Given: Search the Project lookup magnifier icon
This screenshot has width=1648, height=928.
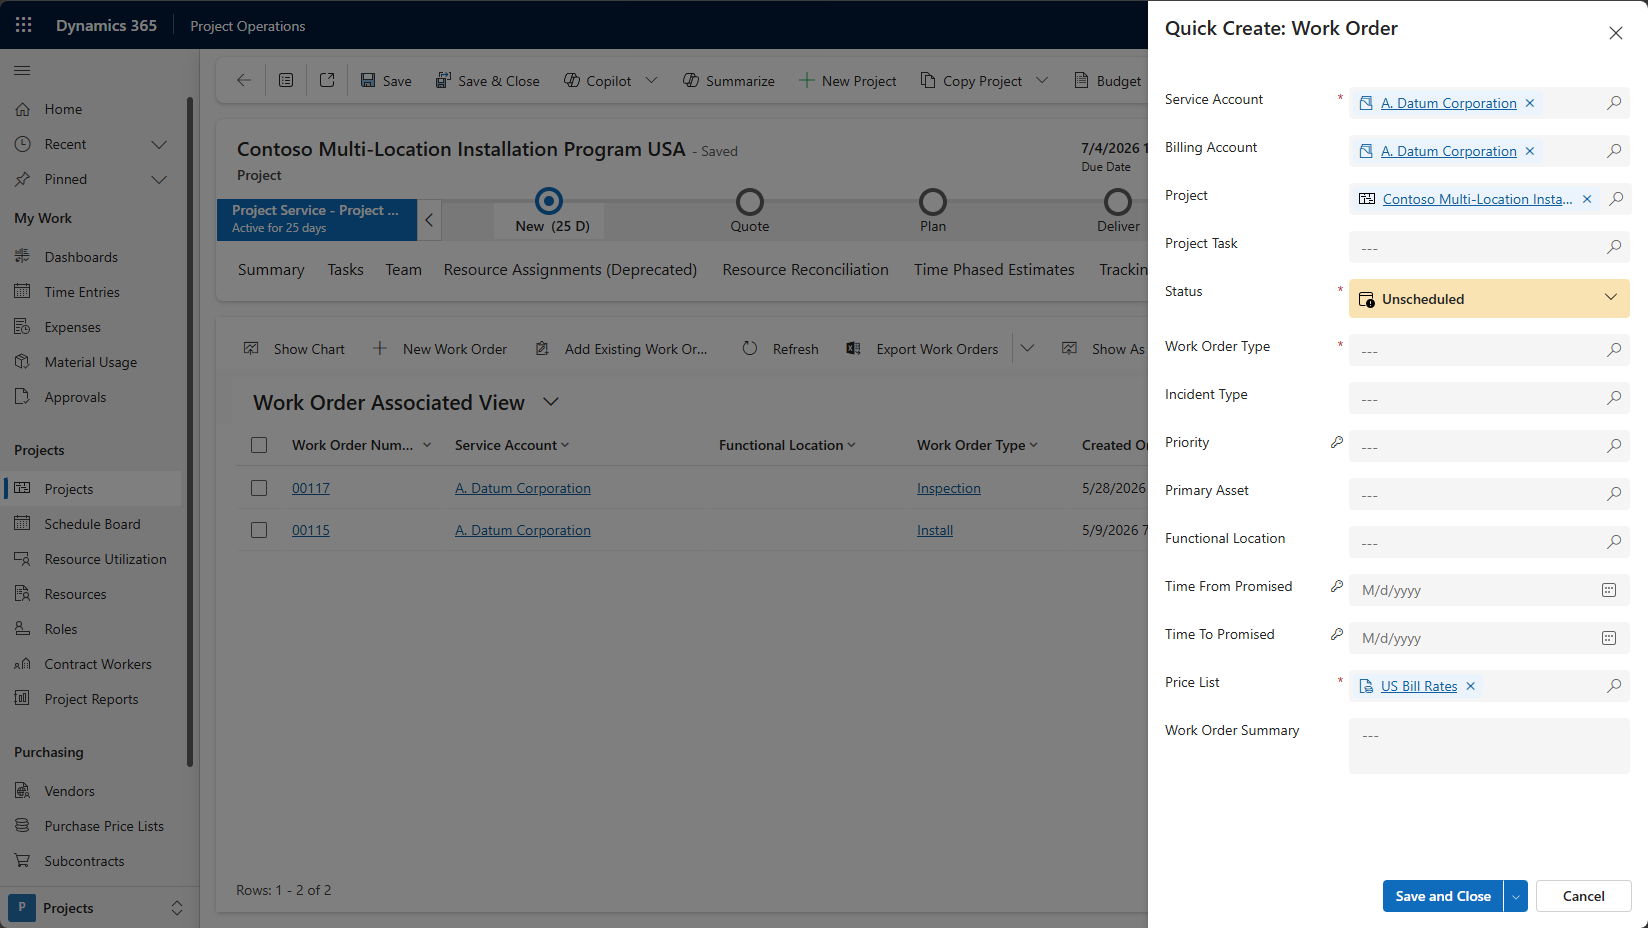Looking at the screenshot, I should pos(1616,199).
